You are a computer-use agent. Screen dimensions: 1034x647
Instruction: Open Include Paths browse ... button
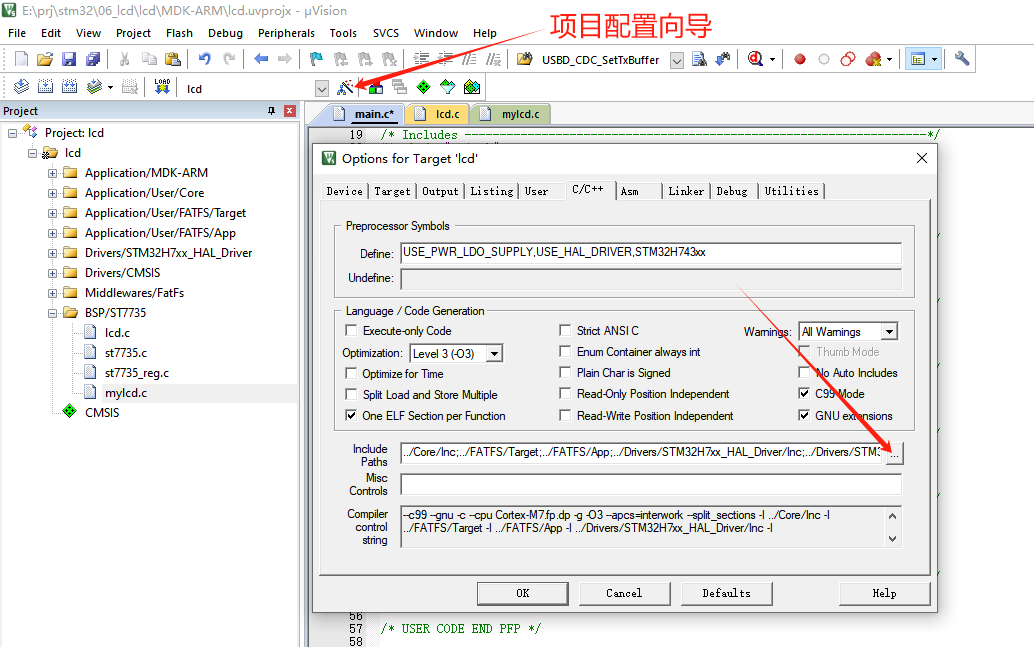[894, 454]
